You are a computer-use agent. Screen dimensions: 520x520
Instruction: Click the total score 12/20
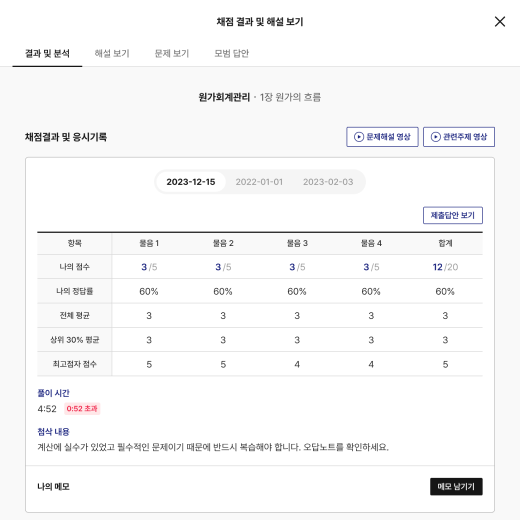[445, 267]
